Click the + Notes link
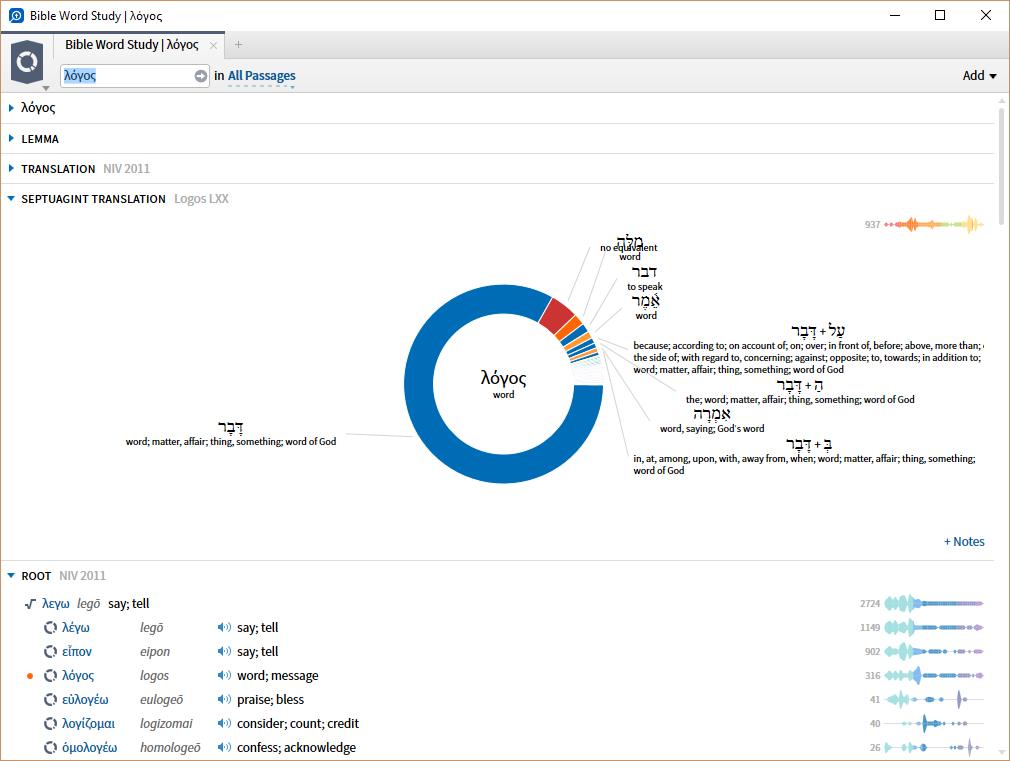The image size is (1010, 761). (x=964, y=541)
